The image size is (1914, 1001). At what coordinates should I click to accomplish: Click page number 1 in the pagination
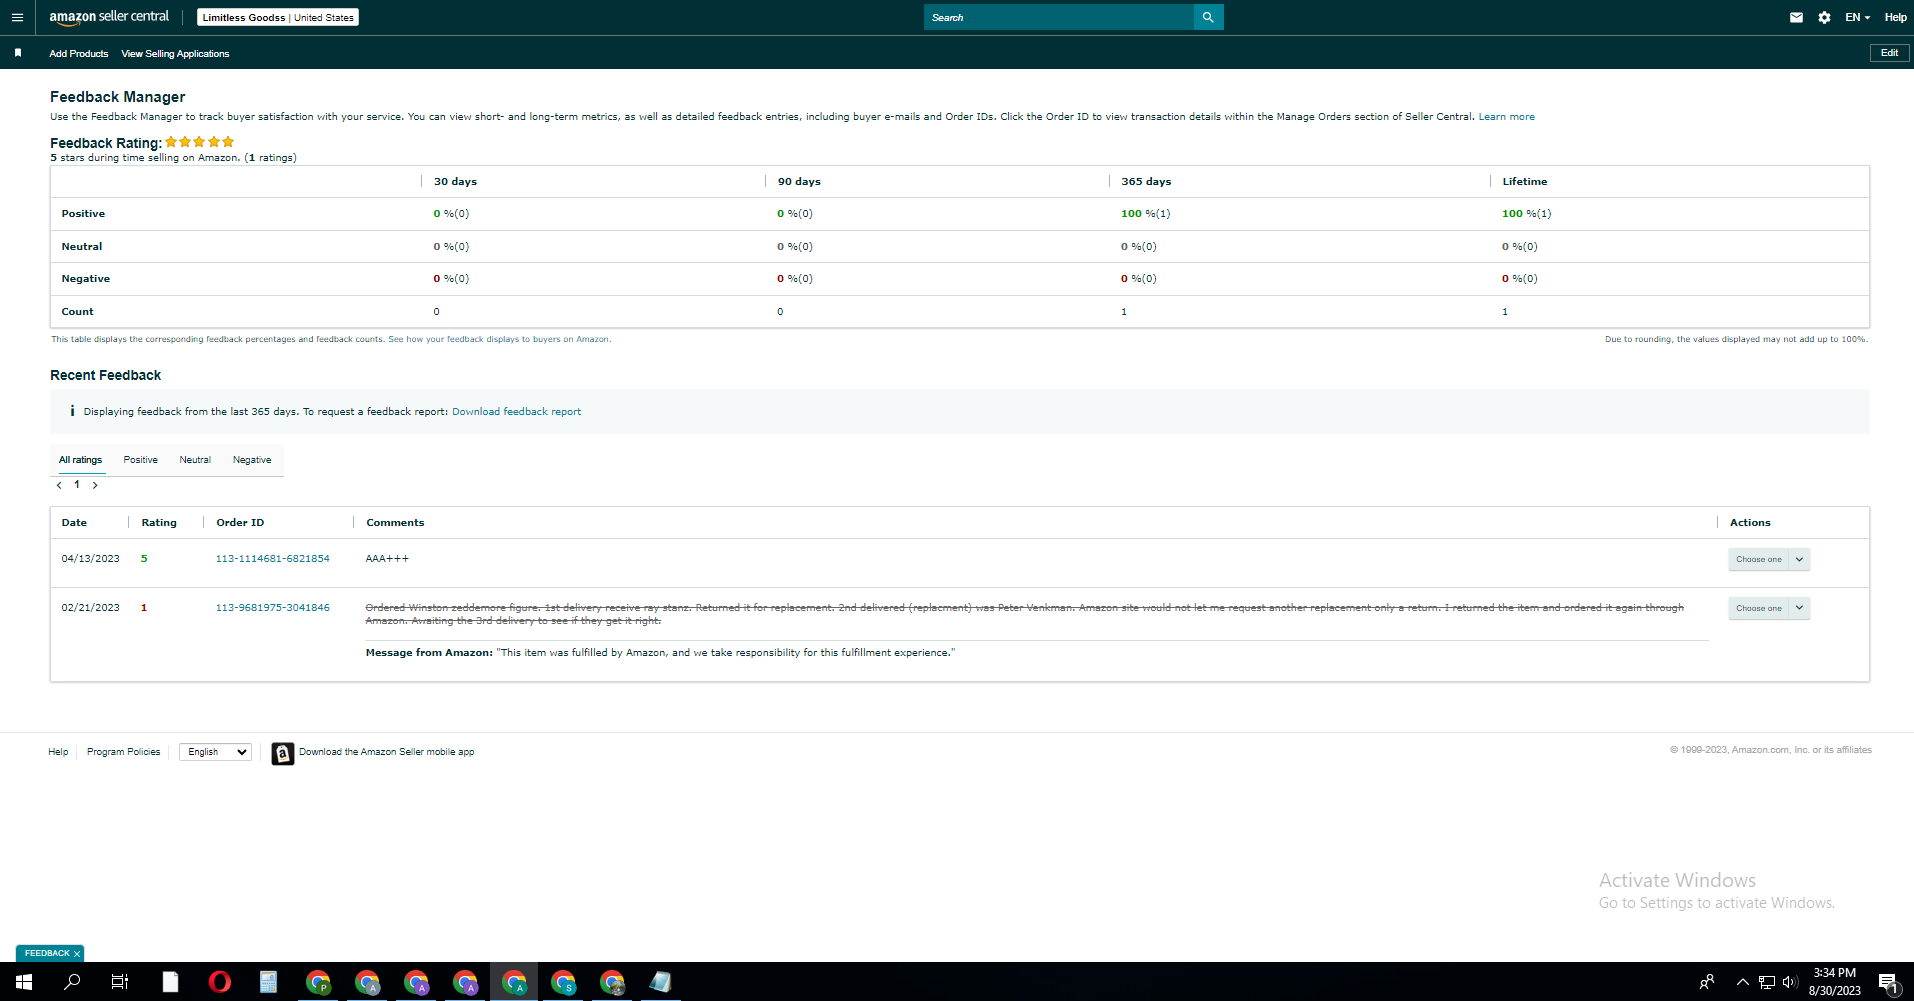pos(77,485)
